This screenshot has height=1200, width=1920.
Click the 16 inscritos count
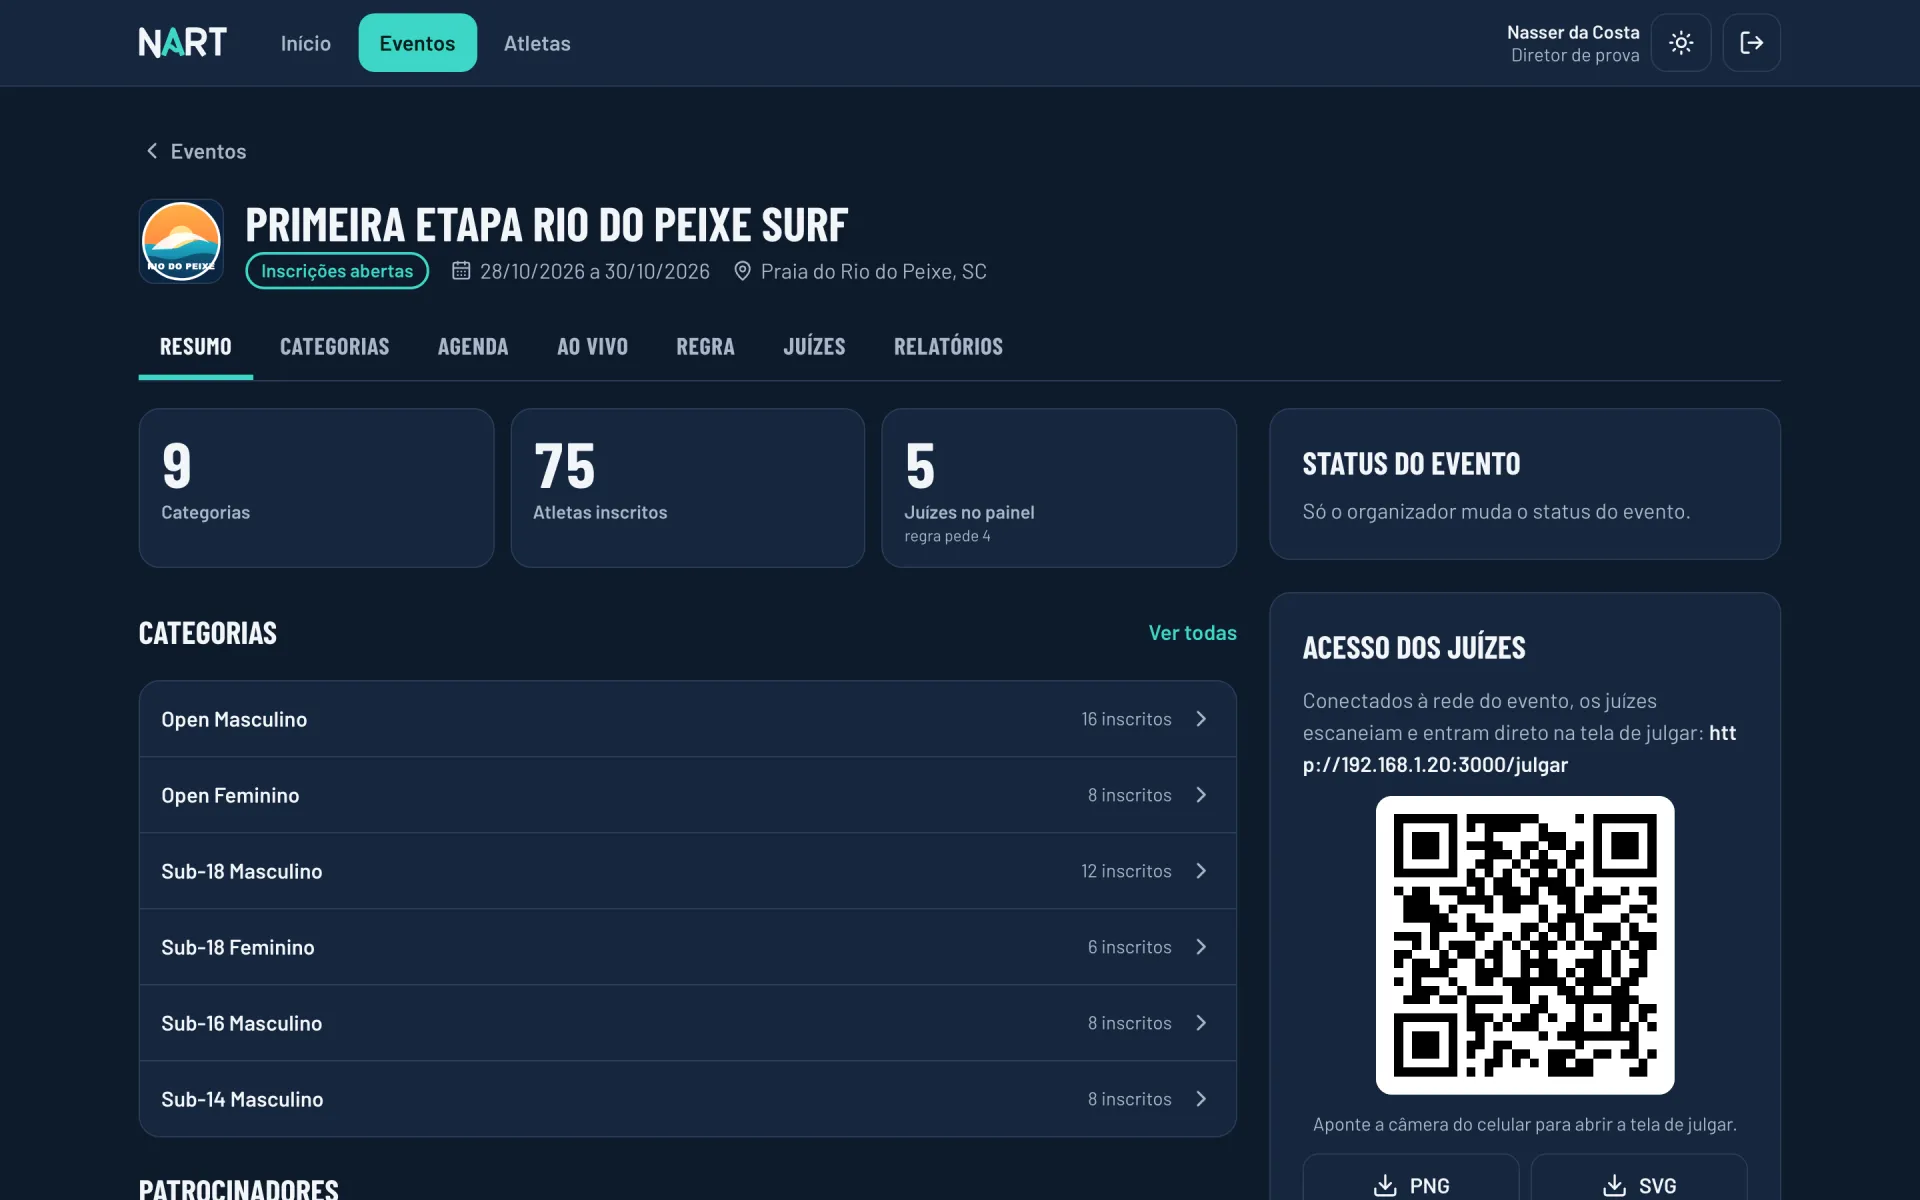pyautogui.click(x=1126, y=719)
